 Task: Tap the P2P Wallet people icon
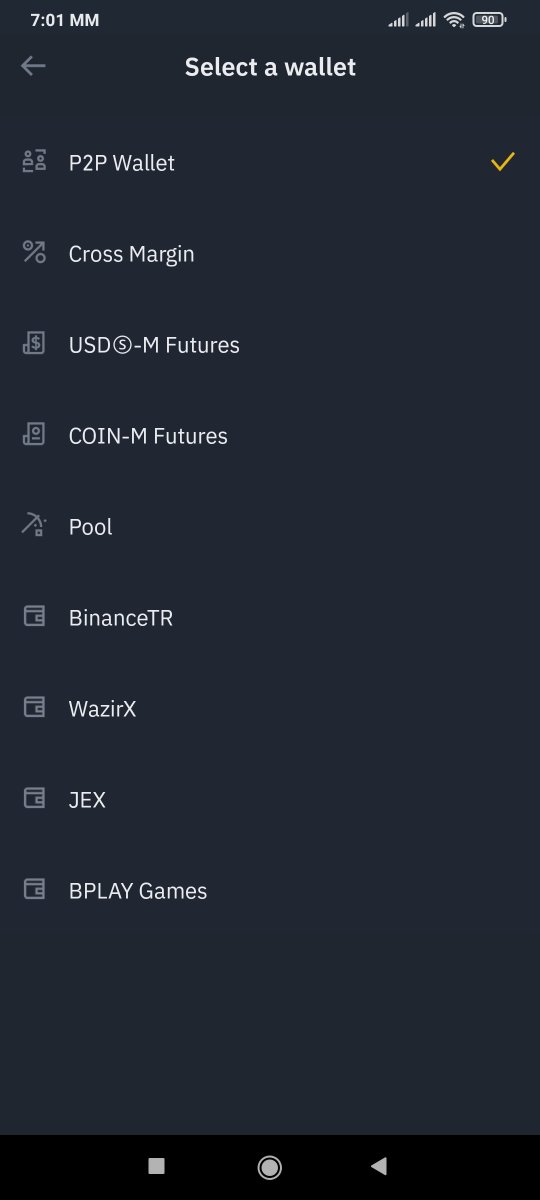tap(34, 161)
